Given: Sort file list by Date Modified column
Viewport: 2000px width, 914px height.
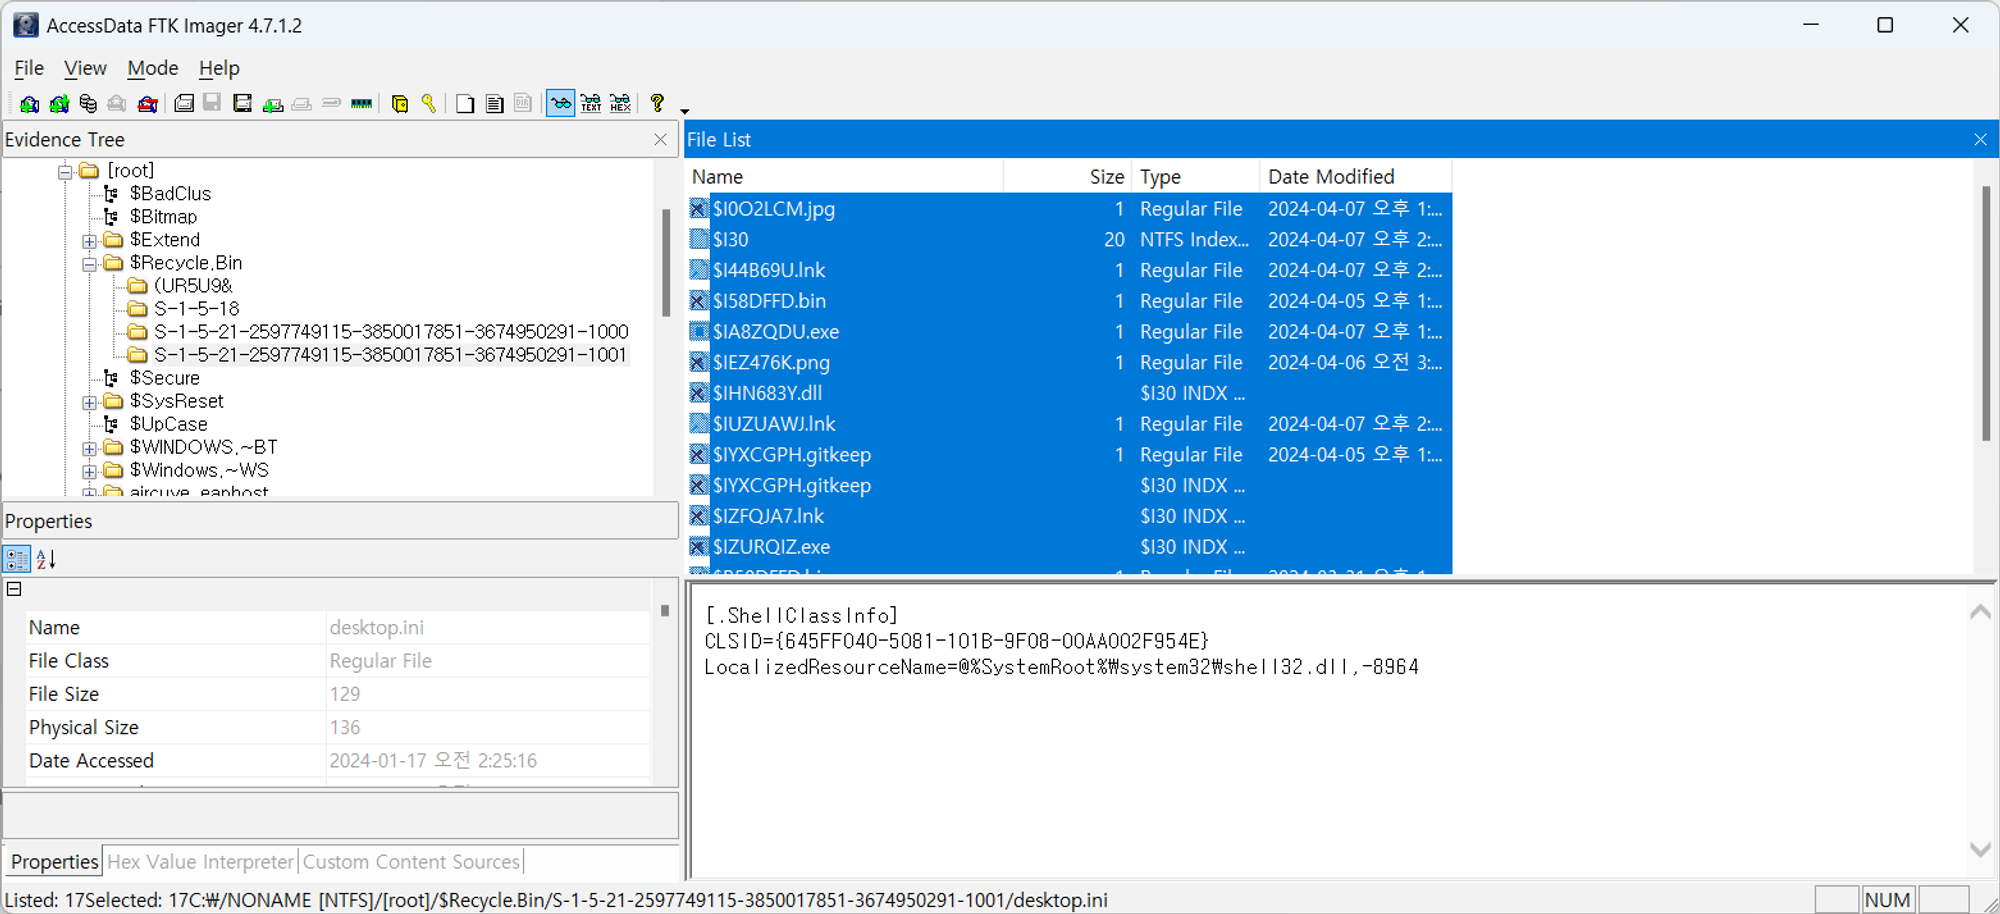Looking at the screenshot, I should pos(1356,176).
